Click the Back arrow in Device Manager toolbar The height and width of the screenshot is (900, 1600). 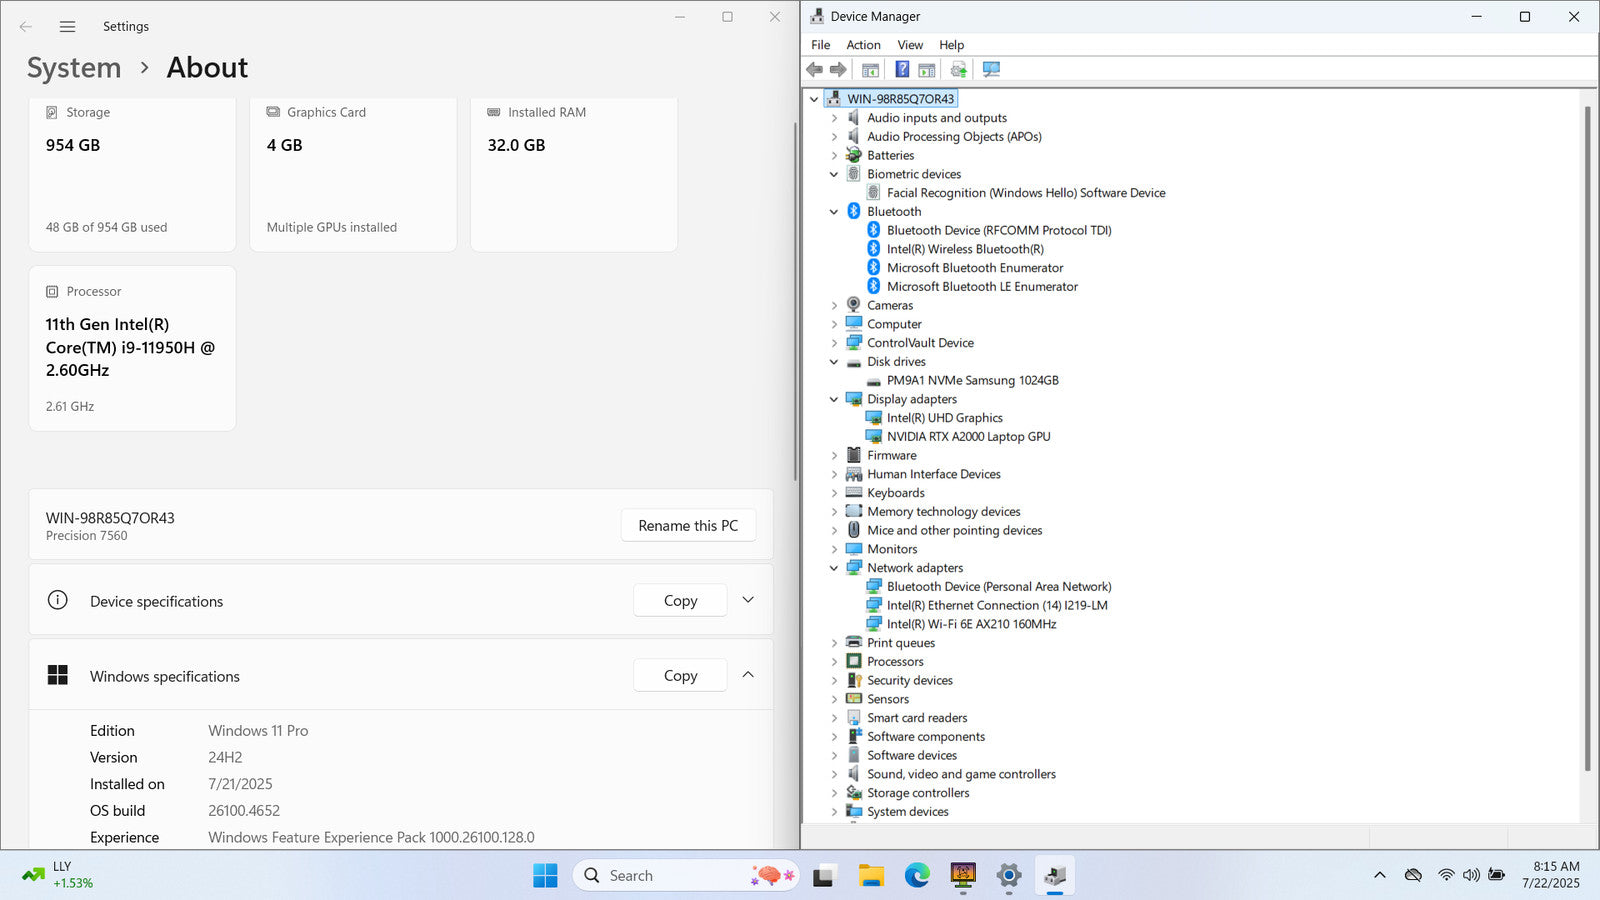[814, 70]
